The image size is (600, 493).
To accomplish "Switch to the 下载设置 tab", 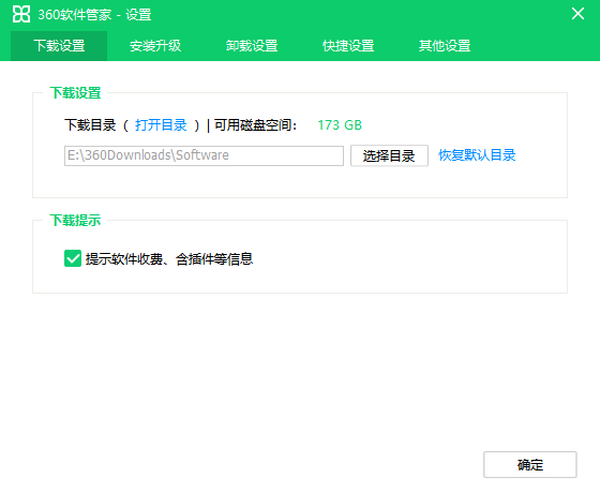I will point(59,46).
